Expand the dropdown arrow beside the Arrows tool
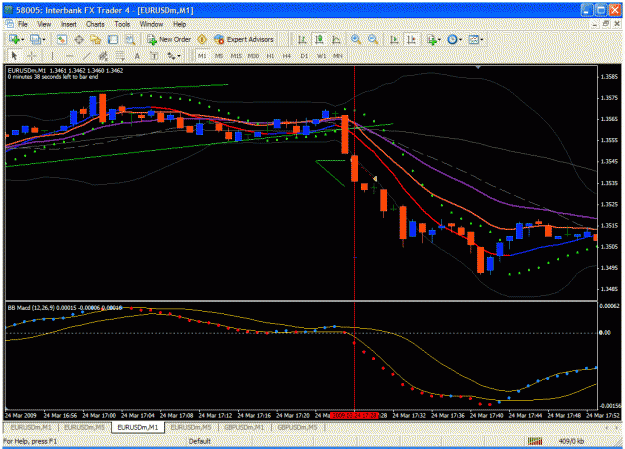Viewport: 625px width, 449px height. click(179, 56)
